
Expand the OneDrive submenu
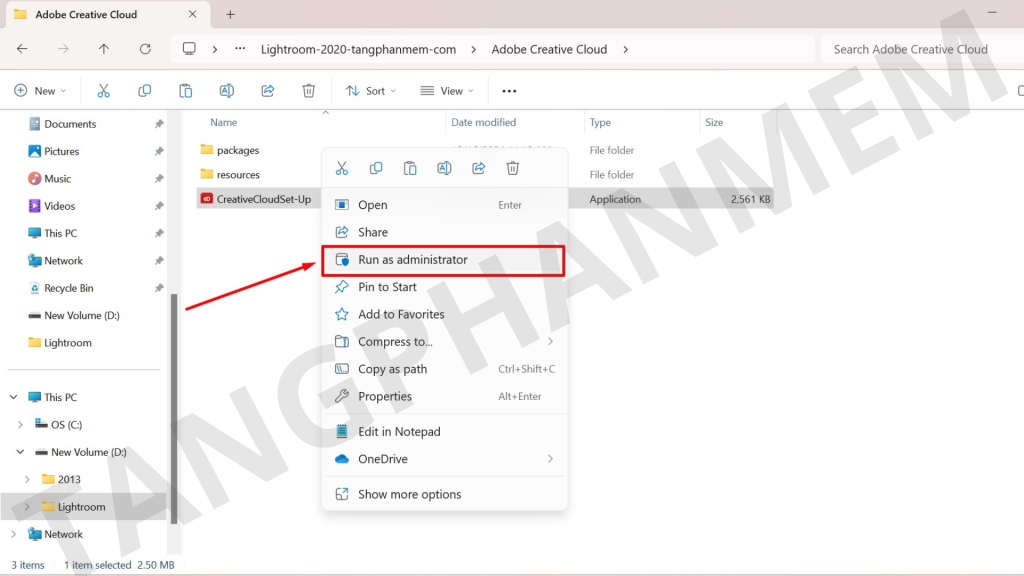pos(551,459)
